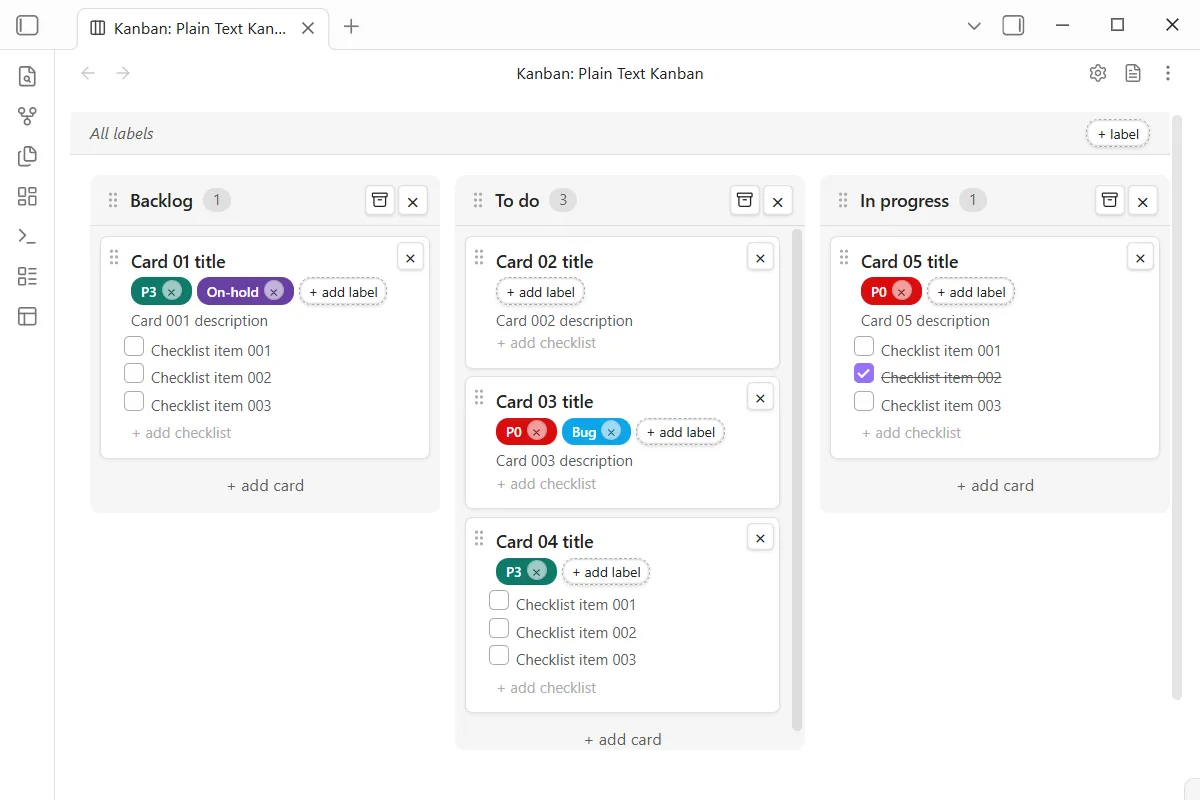1200x800 pixels.
Task: Check Card 04 Checklist item 003
Action: [499, 656]
